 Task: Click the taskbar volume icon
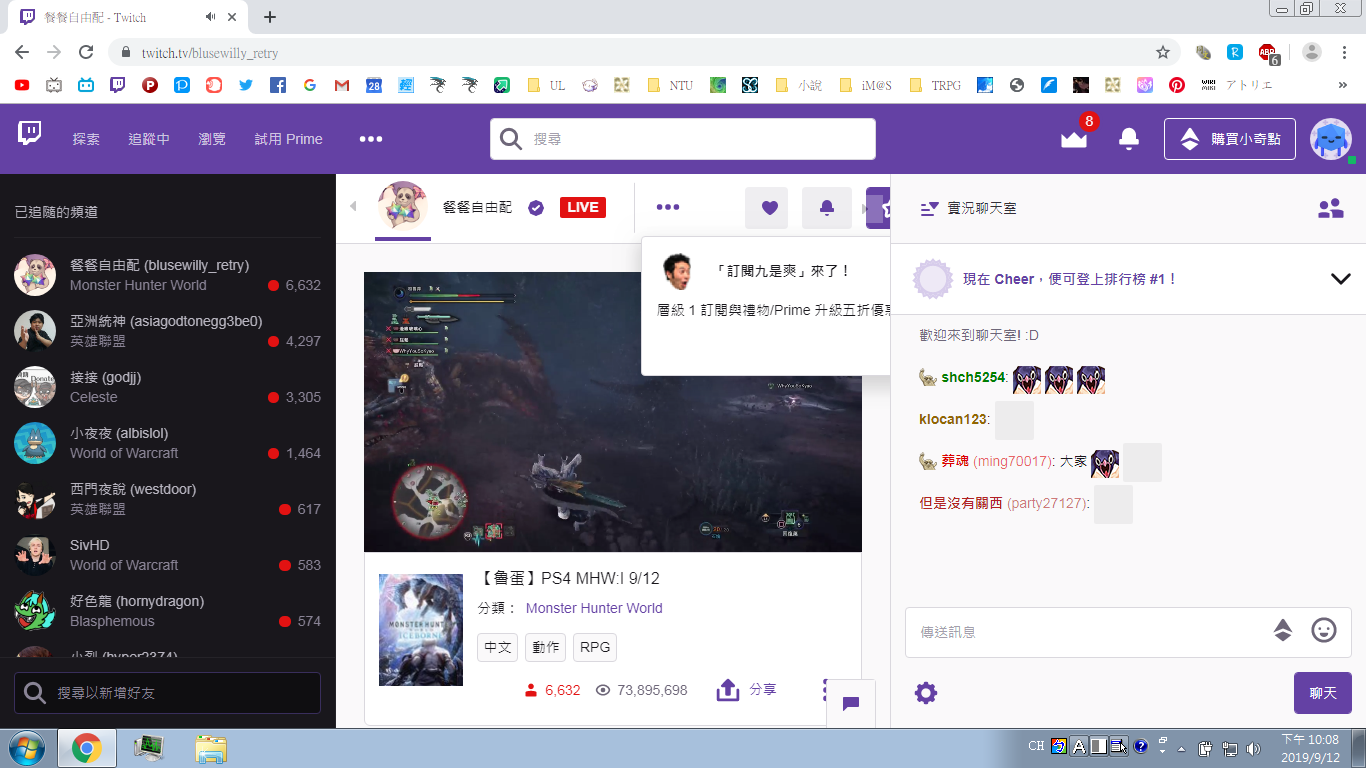[x=1253, y=748]
